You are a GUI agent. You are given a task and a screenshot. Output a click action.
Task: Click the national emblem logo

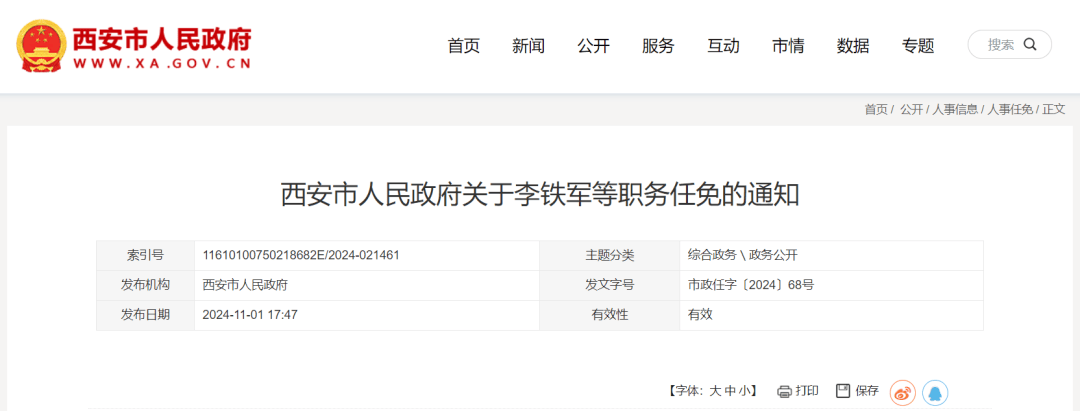coord(41,45)
